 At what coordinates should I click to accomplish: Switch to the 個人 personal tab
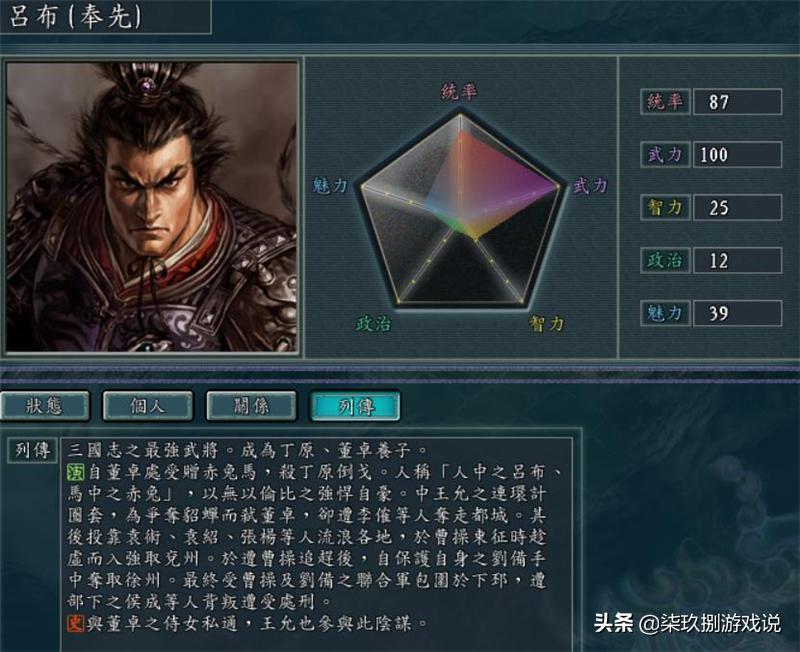point(147,406)
